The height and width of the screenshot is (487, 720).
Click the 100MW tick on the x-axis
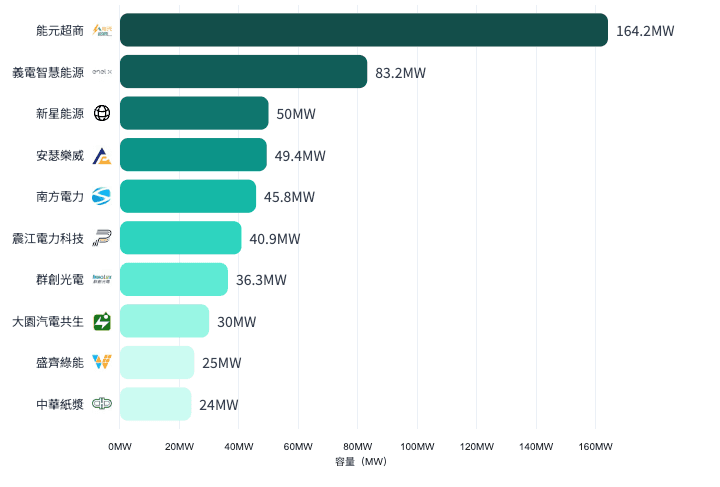tap(417, 446)
